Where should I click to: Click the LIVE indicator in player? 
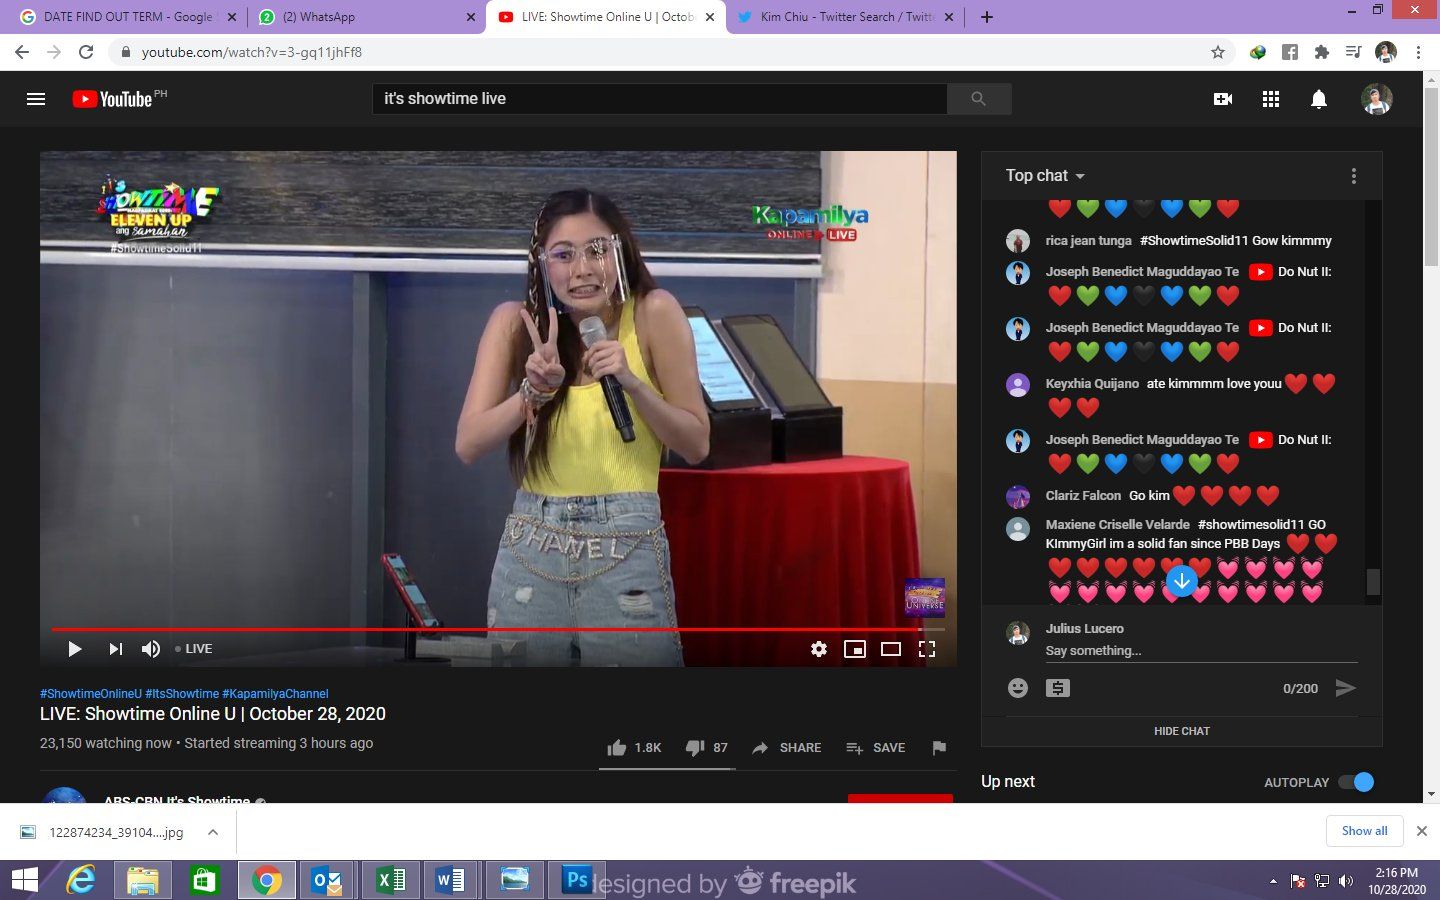coord(194,649)
